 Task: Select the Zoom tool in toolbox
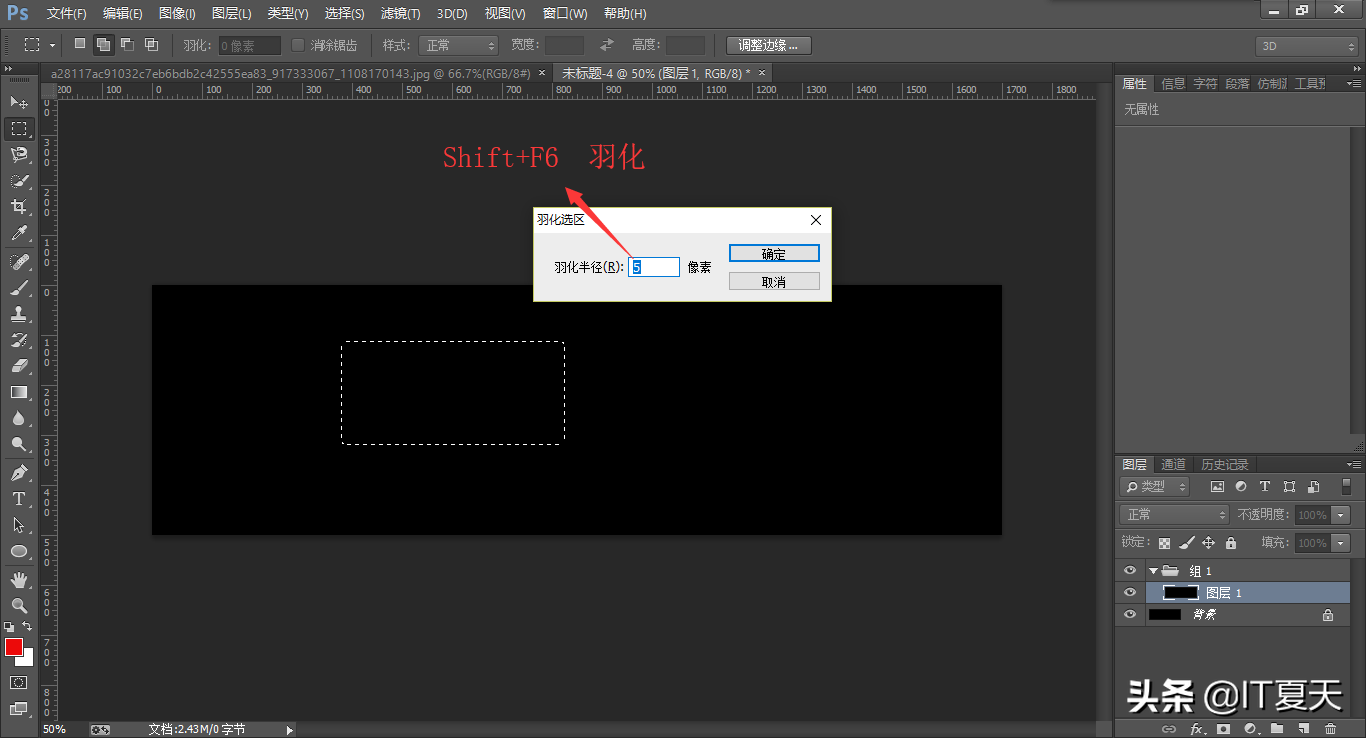pyautogui.click(x=18, y=605)
